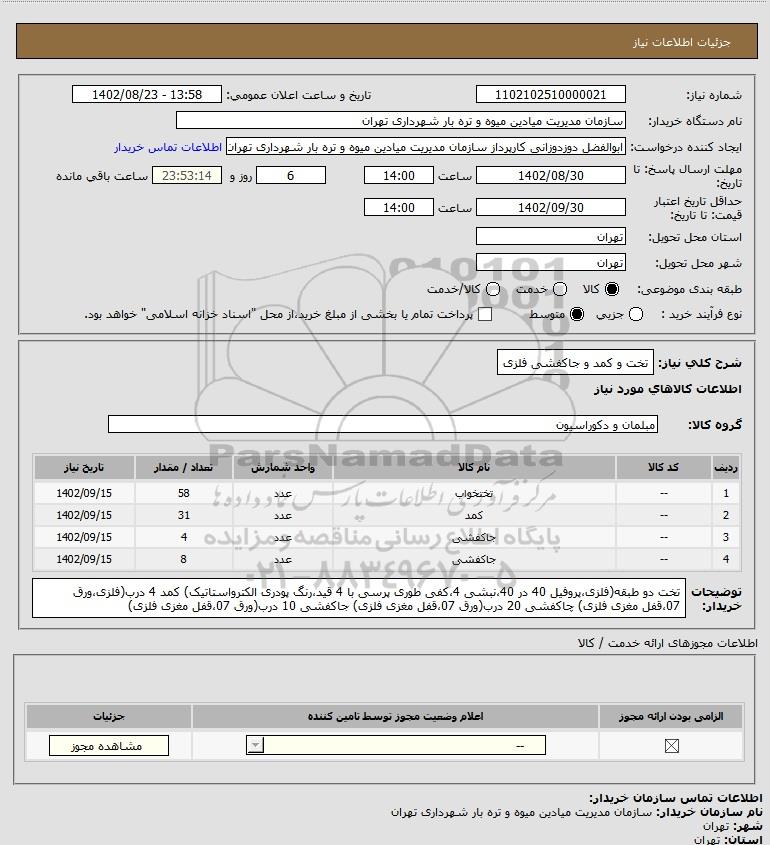The image size is (770, 845).
Task: Open the اعلام وضعیت مجوز dropdown
Action: pyautogui.click(x=396, y=746)
